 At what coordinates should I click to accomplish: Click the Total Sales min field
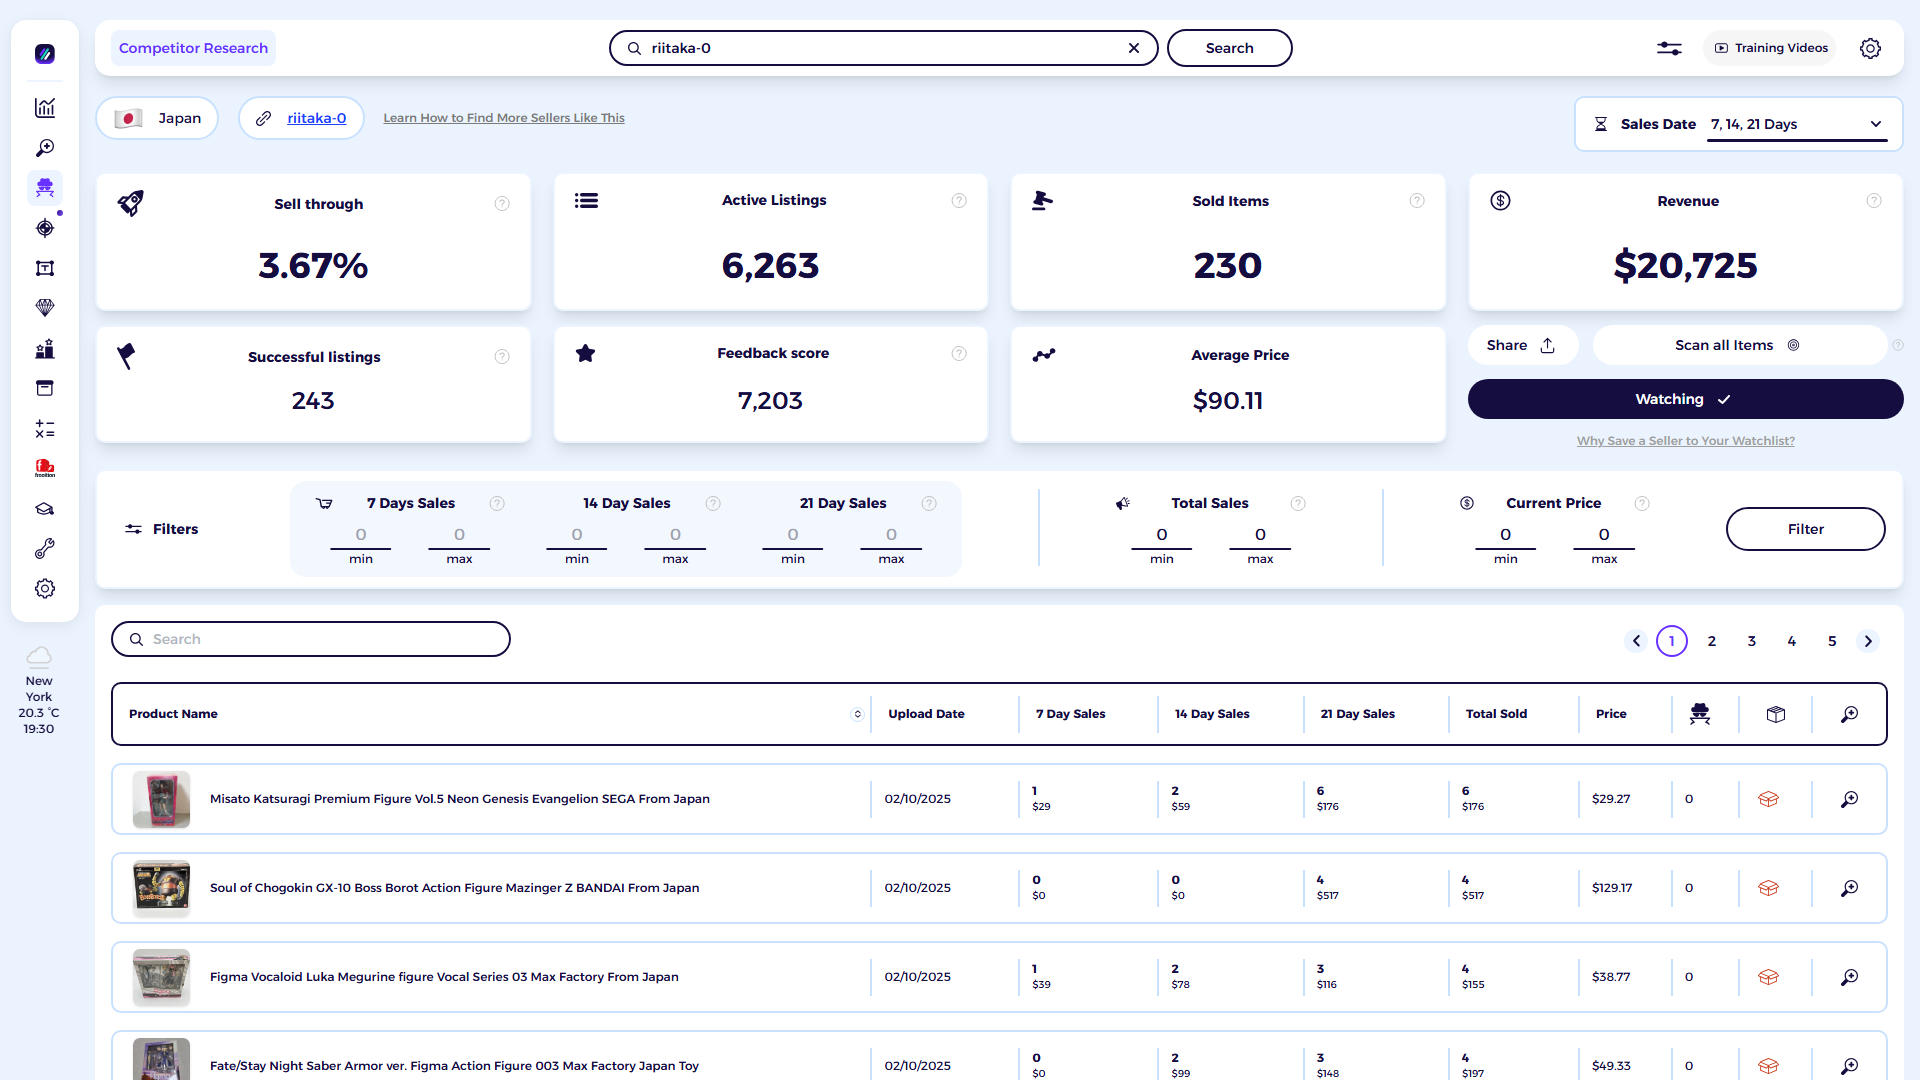point(1162,535)
